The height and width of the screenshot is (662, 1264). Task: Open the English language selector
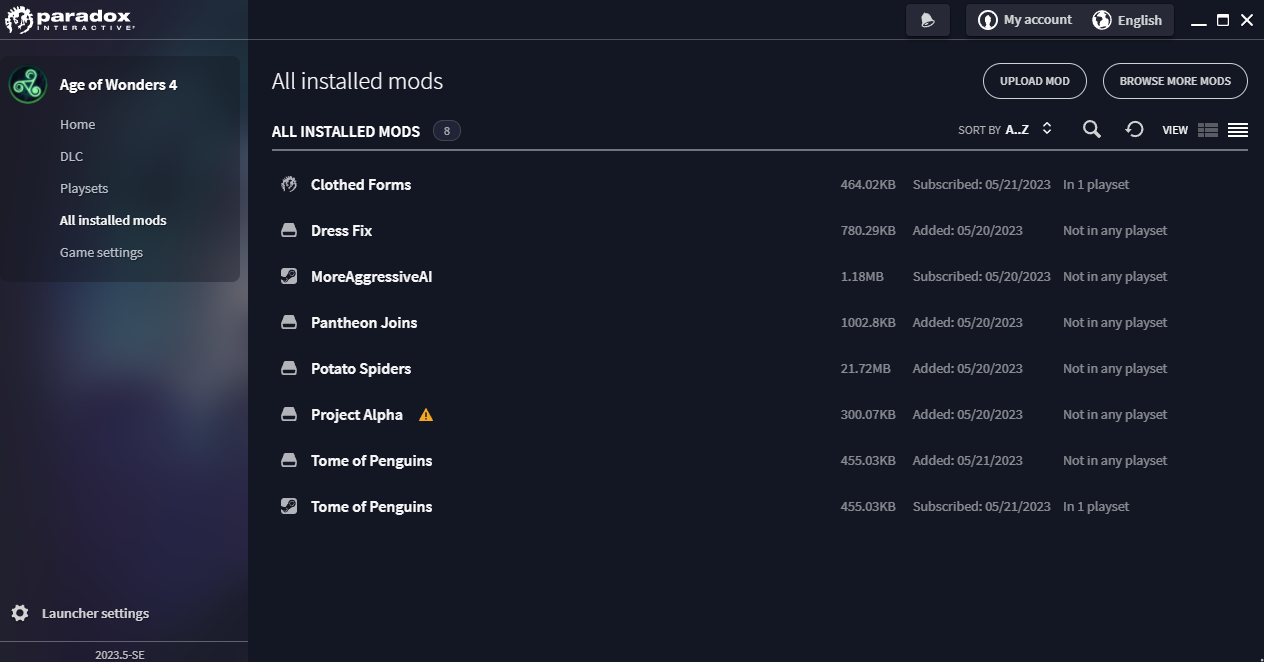pos(1127,20)
